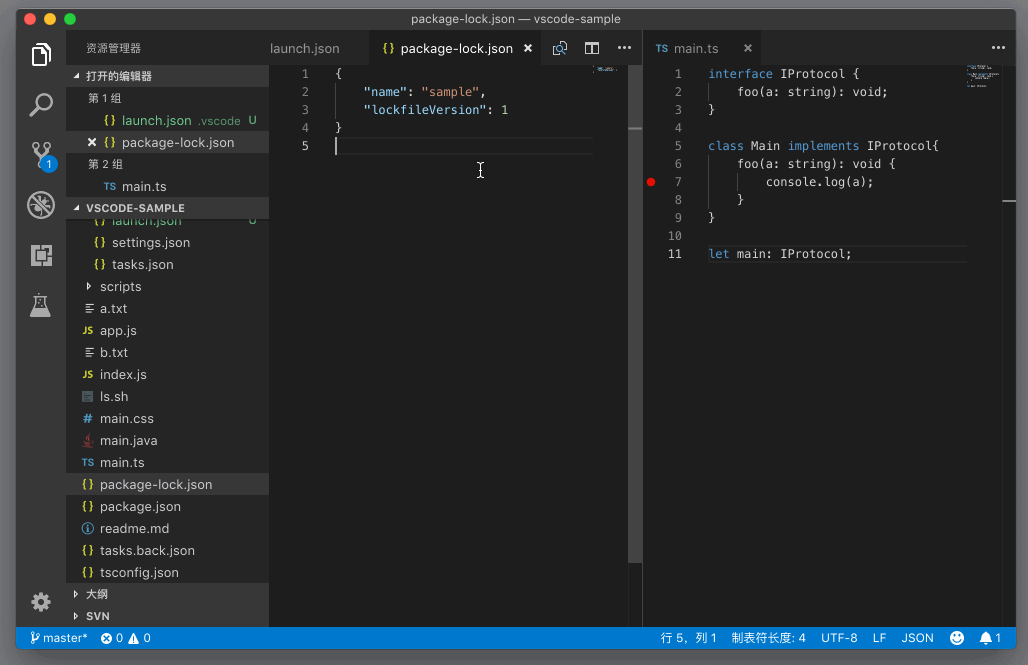Click the notification bell in status bar

pos(989,638)
